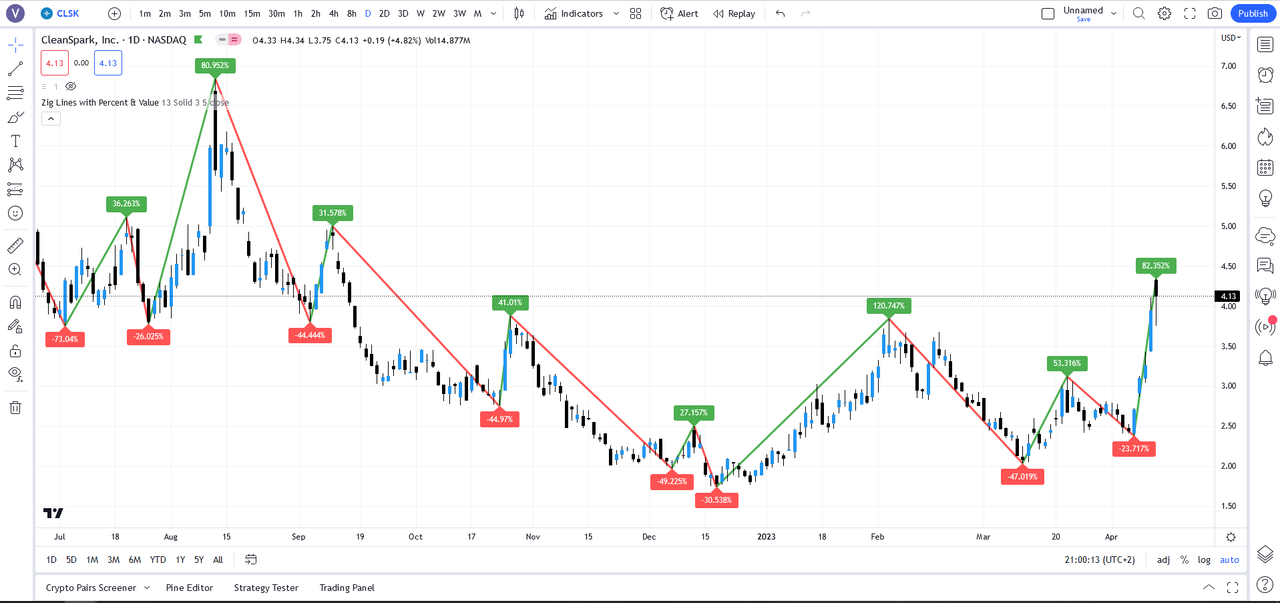Start bar Replay mode
The width and height of the screenshot is (1280, 603).
734,13
